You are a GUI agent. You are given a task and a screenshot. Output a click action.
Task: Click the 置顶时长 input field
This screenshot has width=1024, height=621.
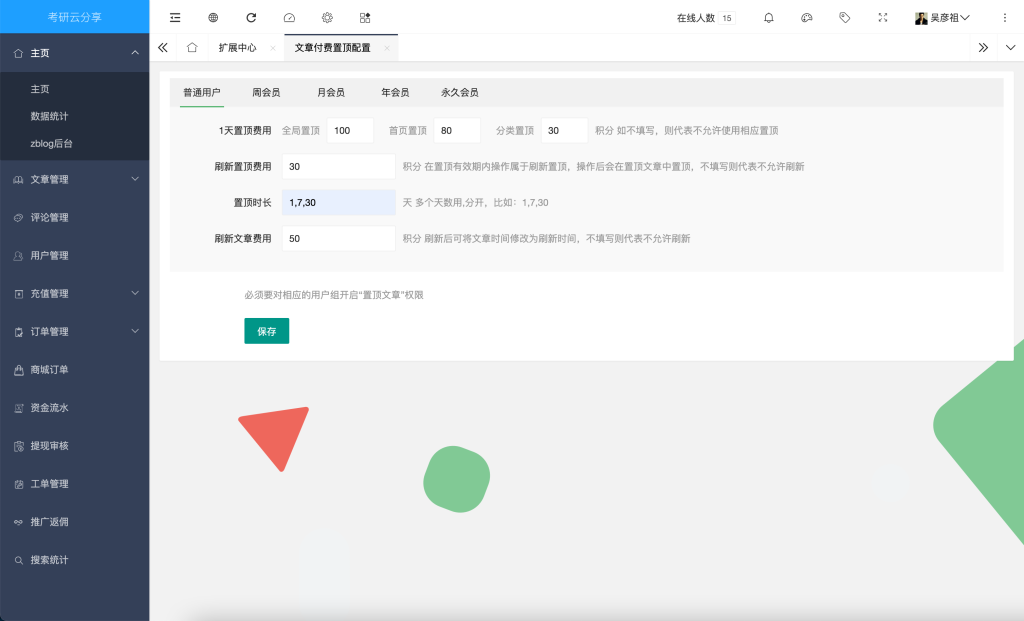[338, 203]
